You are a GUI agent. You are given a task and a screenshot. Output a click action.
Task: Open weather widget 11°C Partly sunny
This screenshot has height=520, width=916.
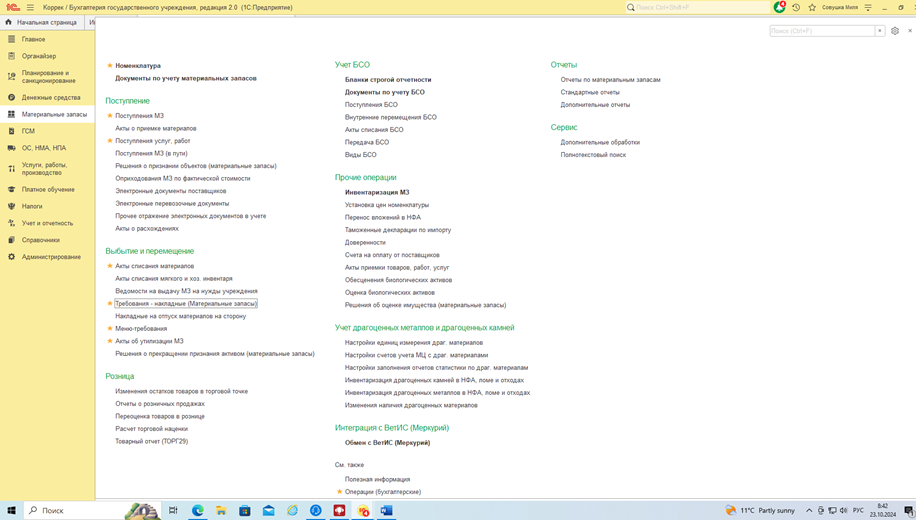coord(761,511)
